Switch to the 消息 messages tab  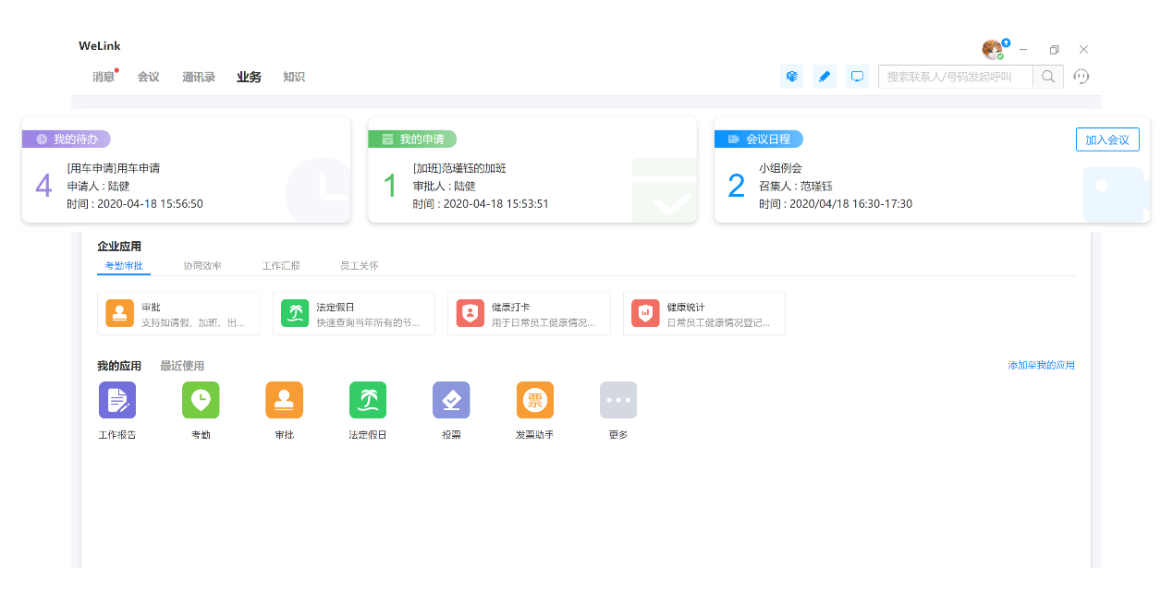(103, 77)
